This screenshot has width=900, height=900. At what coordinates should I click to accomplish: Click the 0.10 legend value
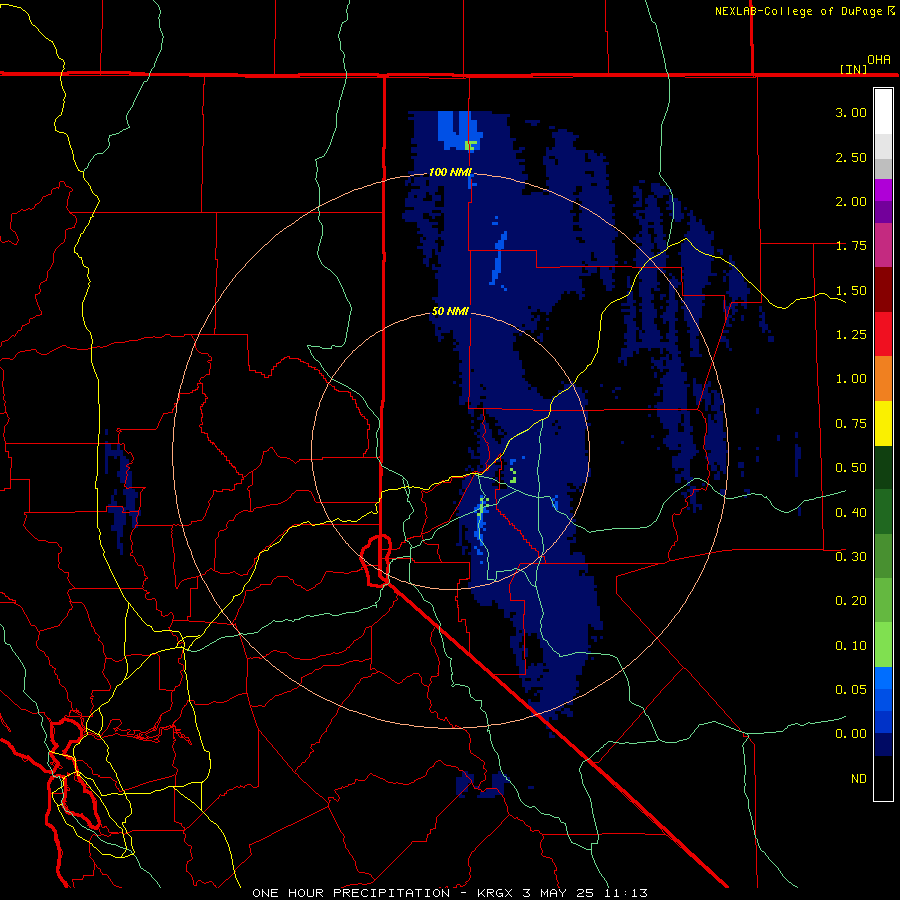[x=851, y=645]
